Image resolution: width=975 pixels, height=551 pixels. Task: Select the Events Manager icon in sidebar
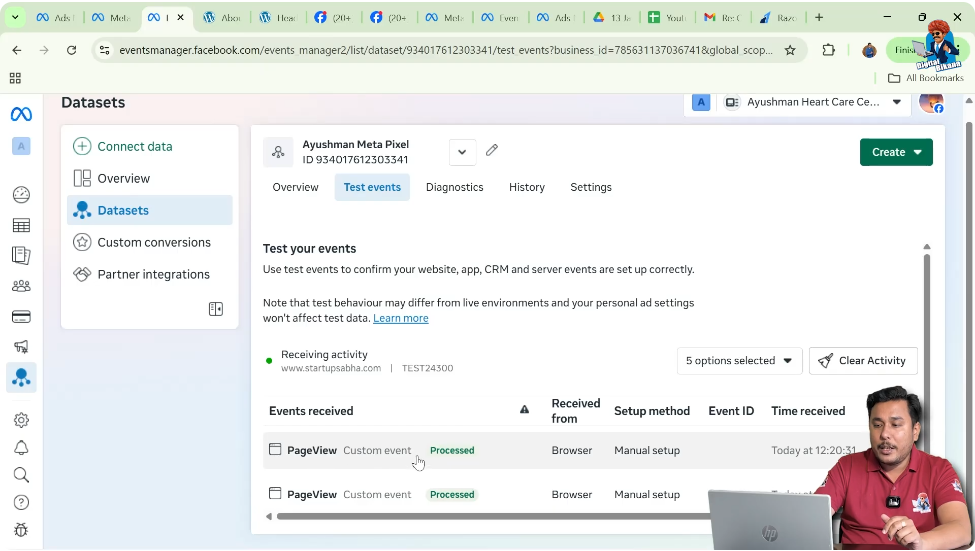click(x=21, y=377)
